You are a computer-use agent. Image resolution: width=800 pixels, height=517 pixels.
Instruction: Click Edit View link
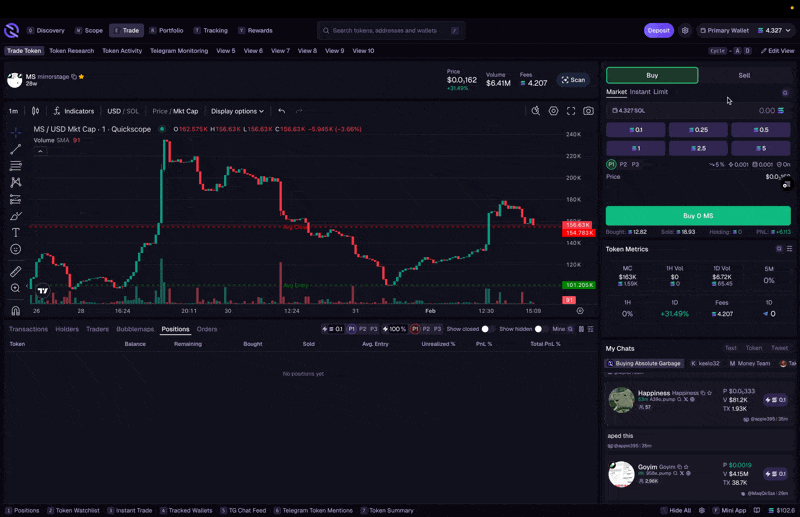pos(778,51)
